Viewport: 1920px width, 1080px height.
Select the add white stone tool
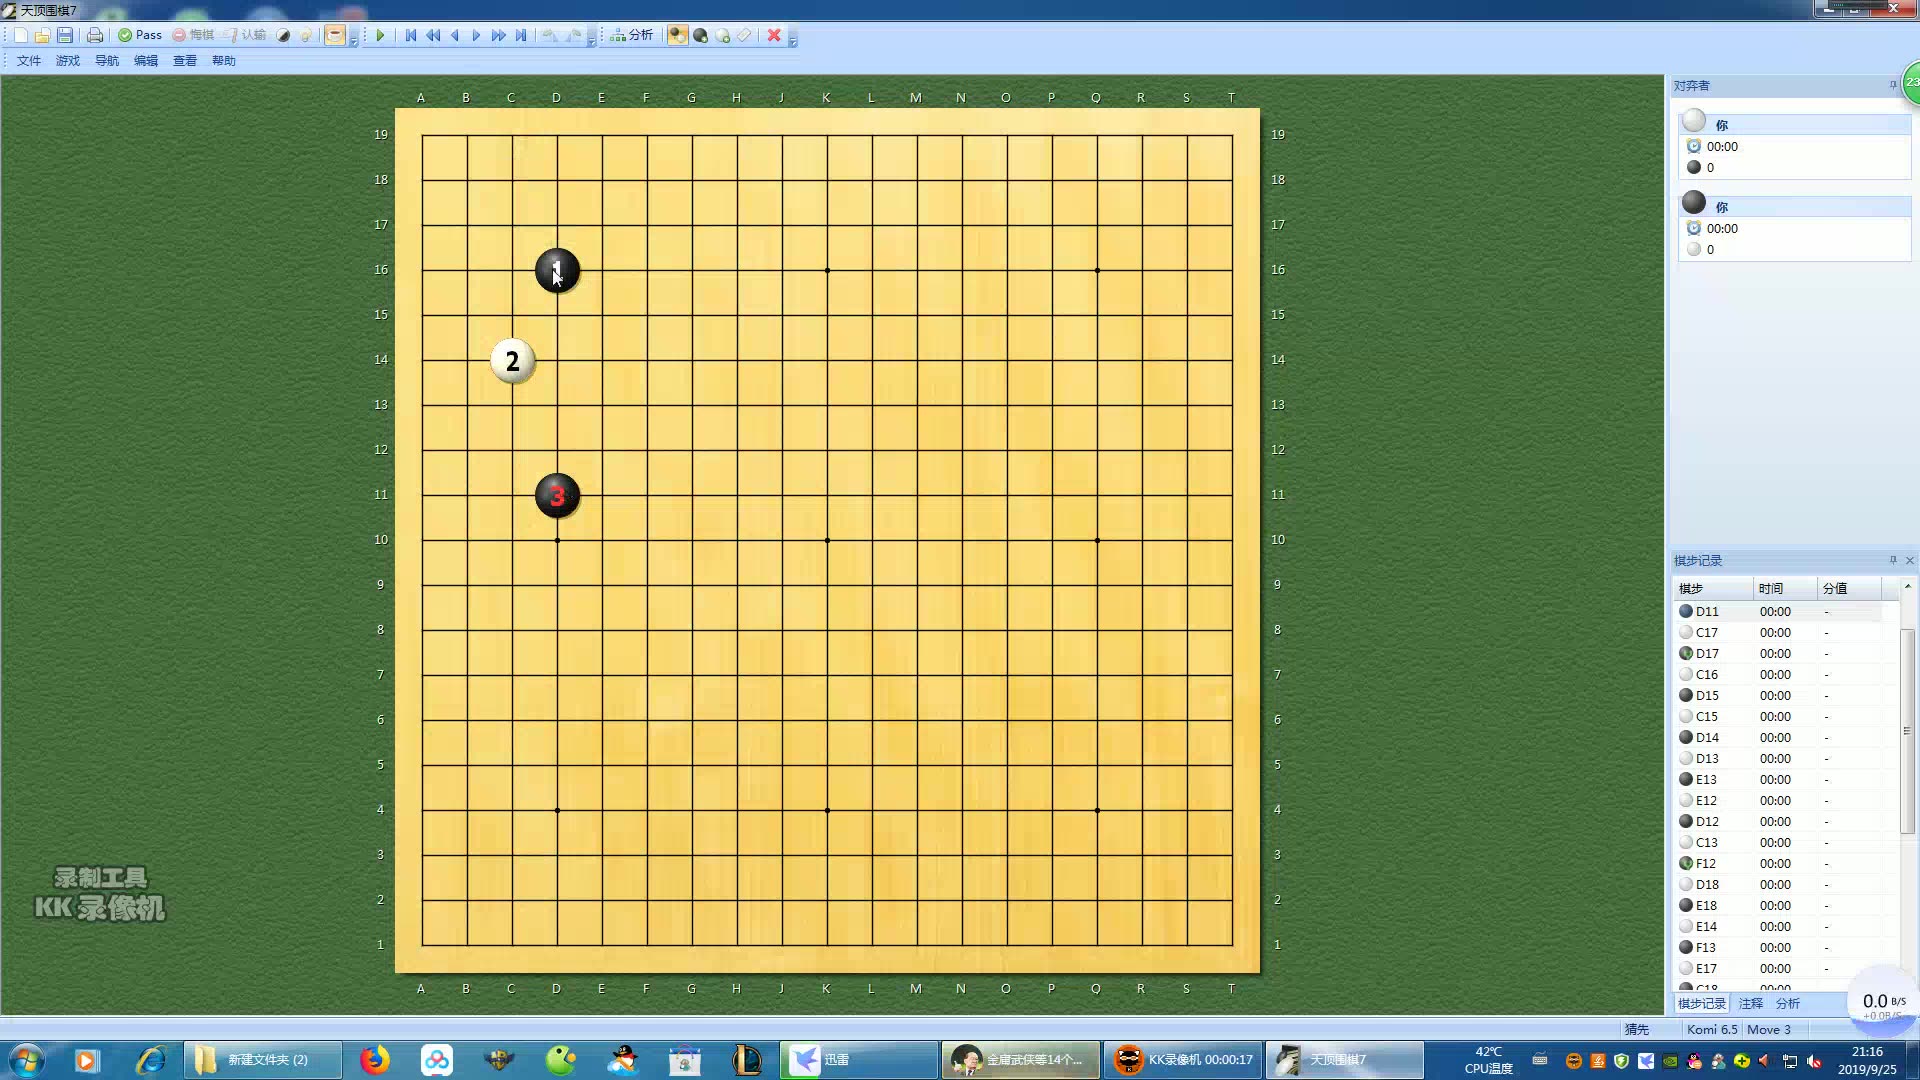click(722, 35)
